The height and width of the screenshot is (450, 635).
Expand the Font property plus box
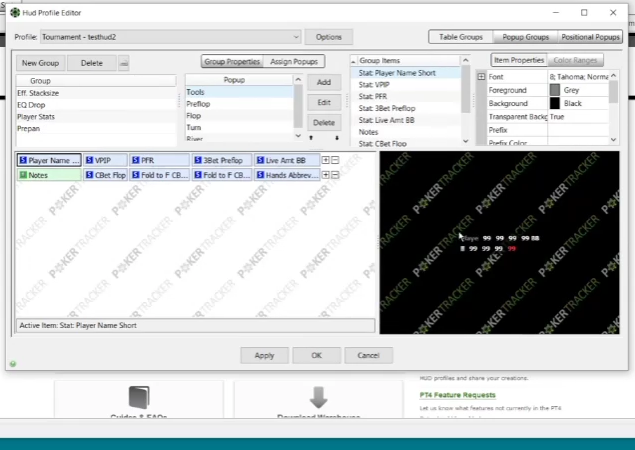[x=481, y=77]
